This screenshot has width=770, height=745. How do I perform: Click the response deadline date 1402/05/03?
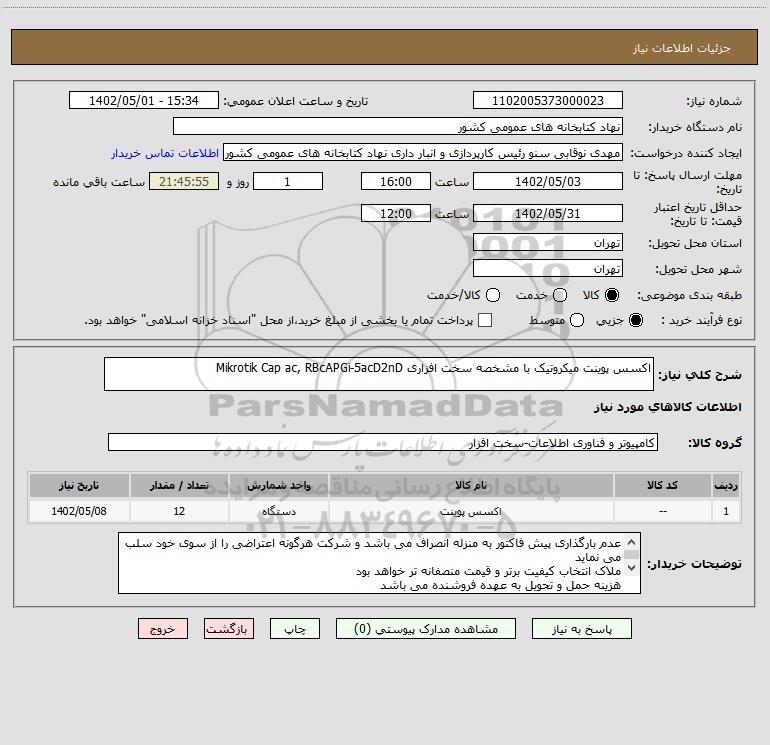click(x=548, y=181)
